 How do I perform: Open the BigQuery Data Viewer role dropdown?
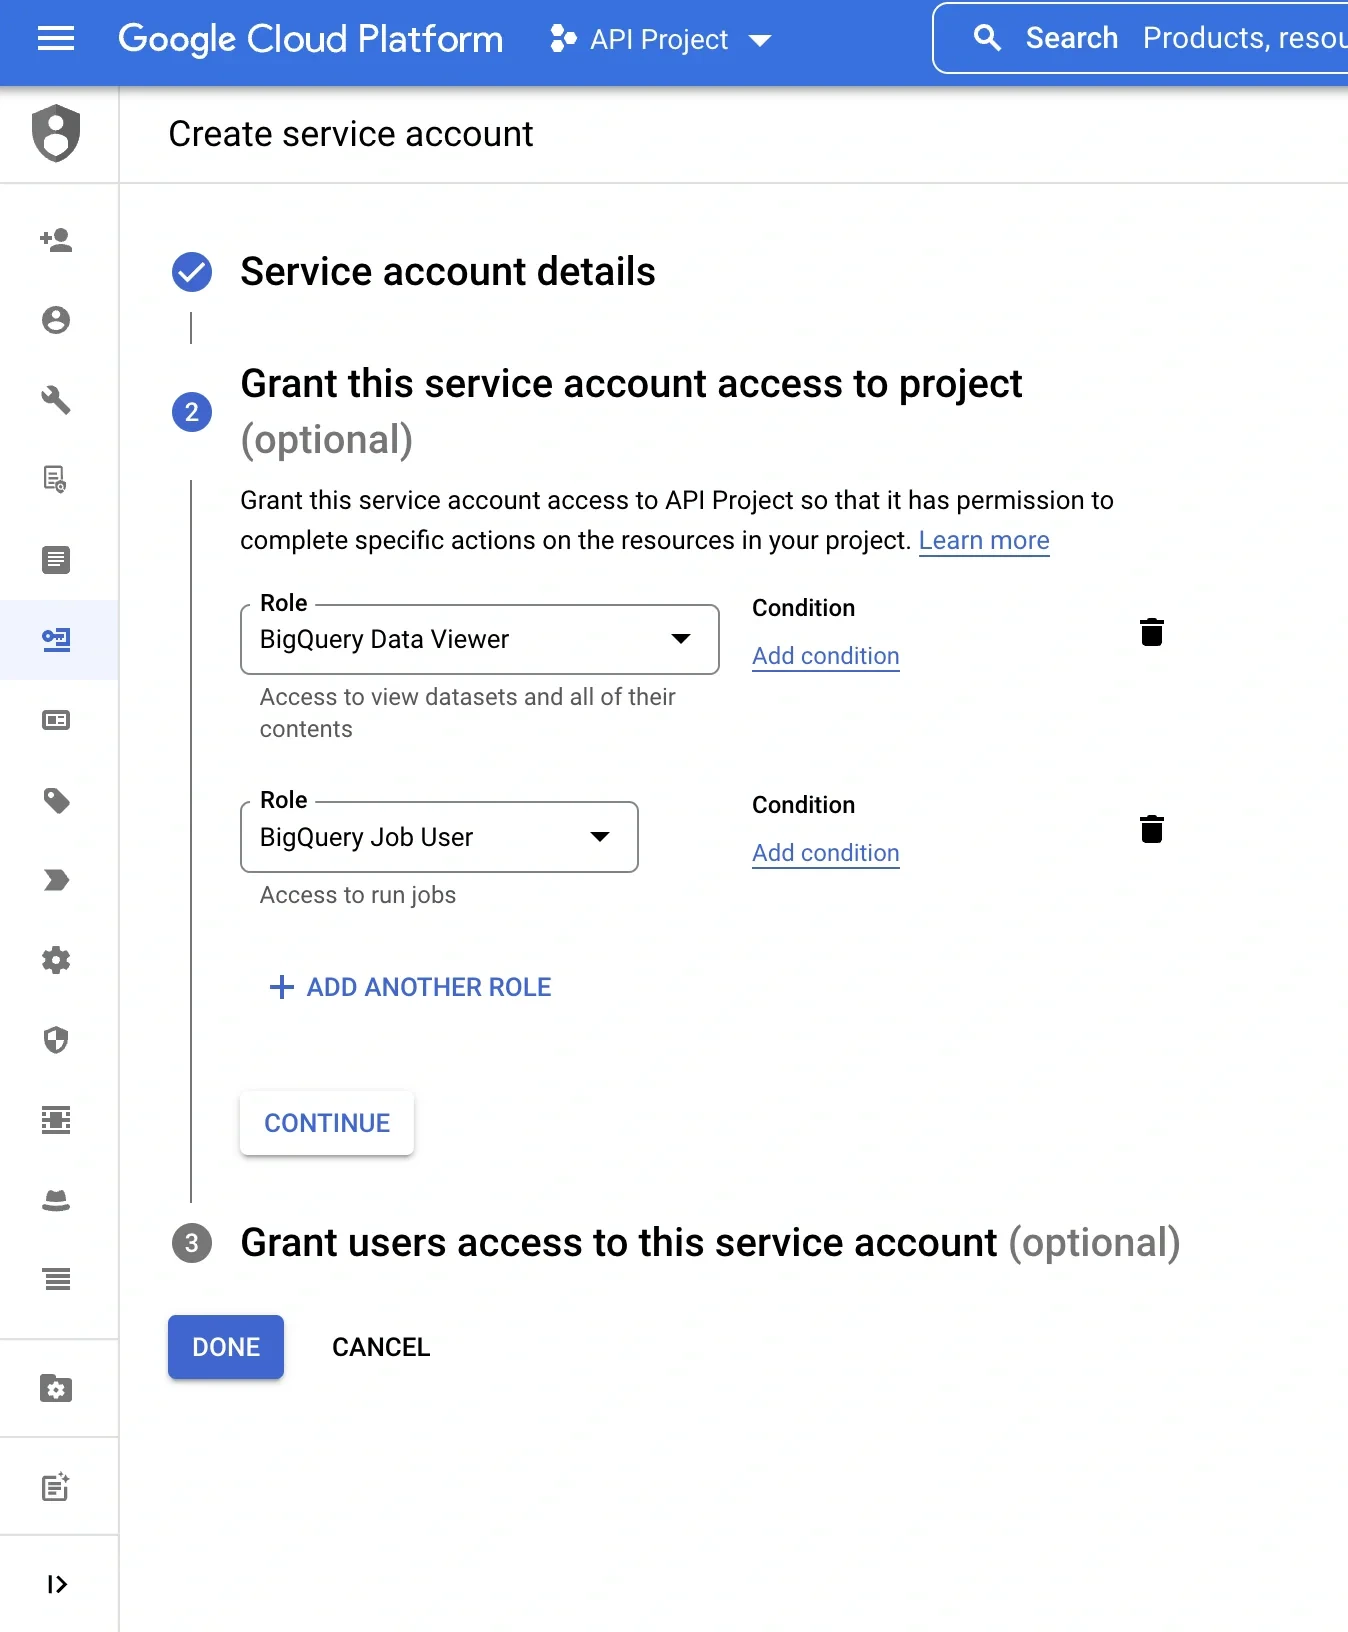pyautogui.click(x=480, y=639)
